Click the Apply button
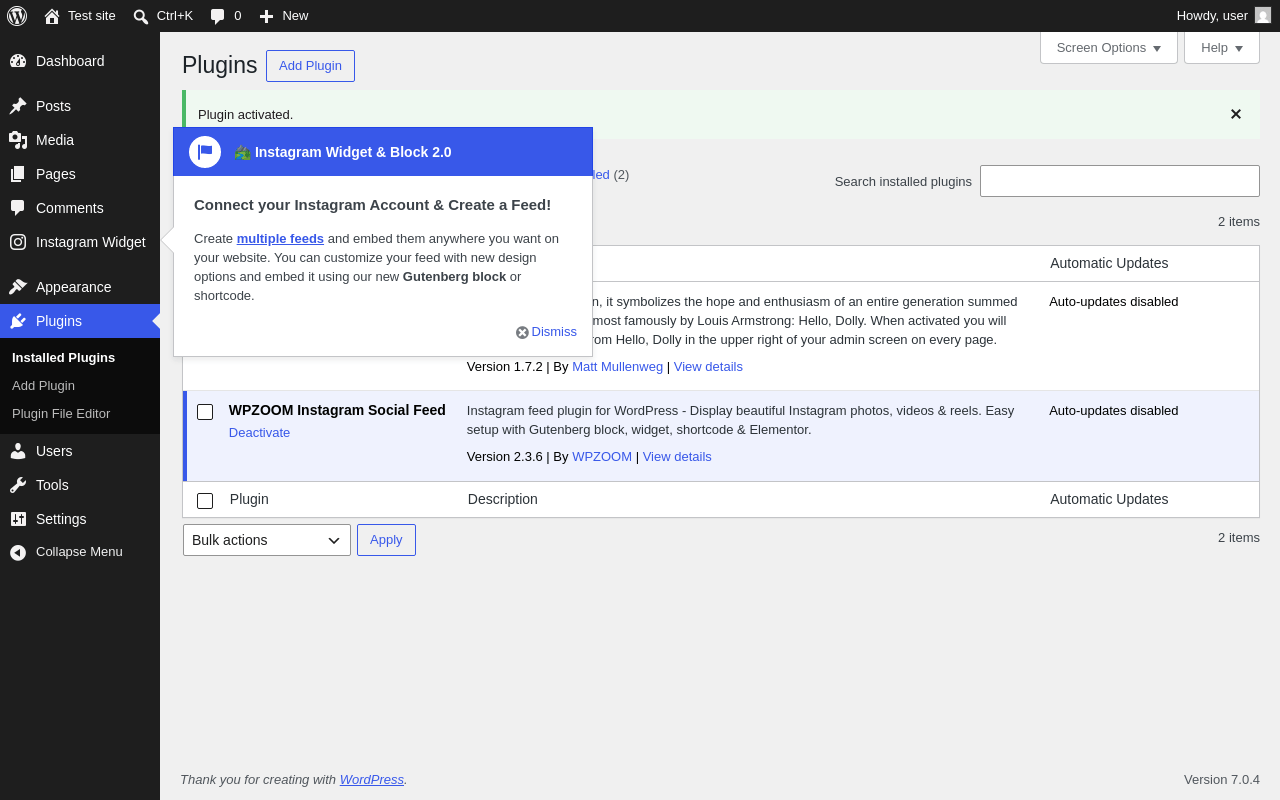The image size is (1280, 800). coord(386,540)
